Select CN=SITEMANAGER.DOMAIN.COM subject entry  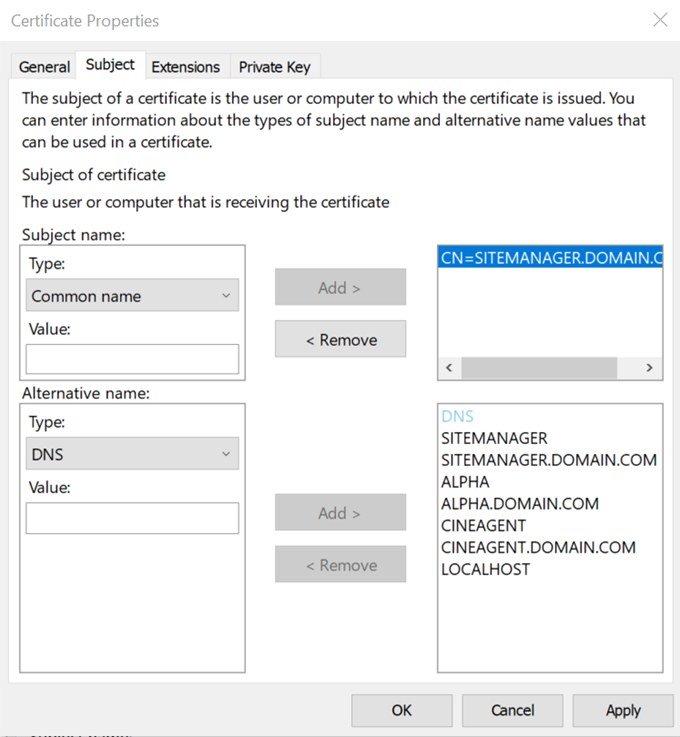coord(550,258)
